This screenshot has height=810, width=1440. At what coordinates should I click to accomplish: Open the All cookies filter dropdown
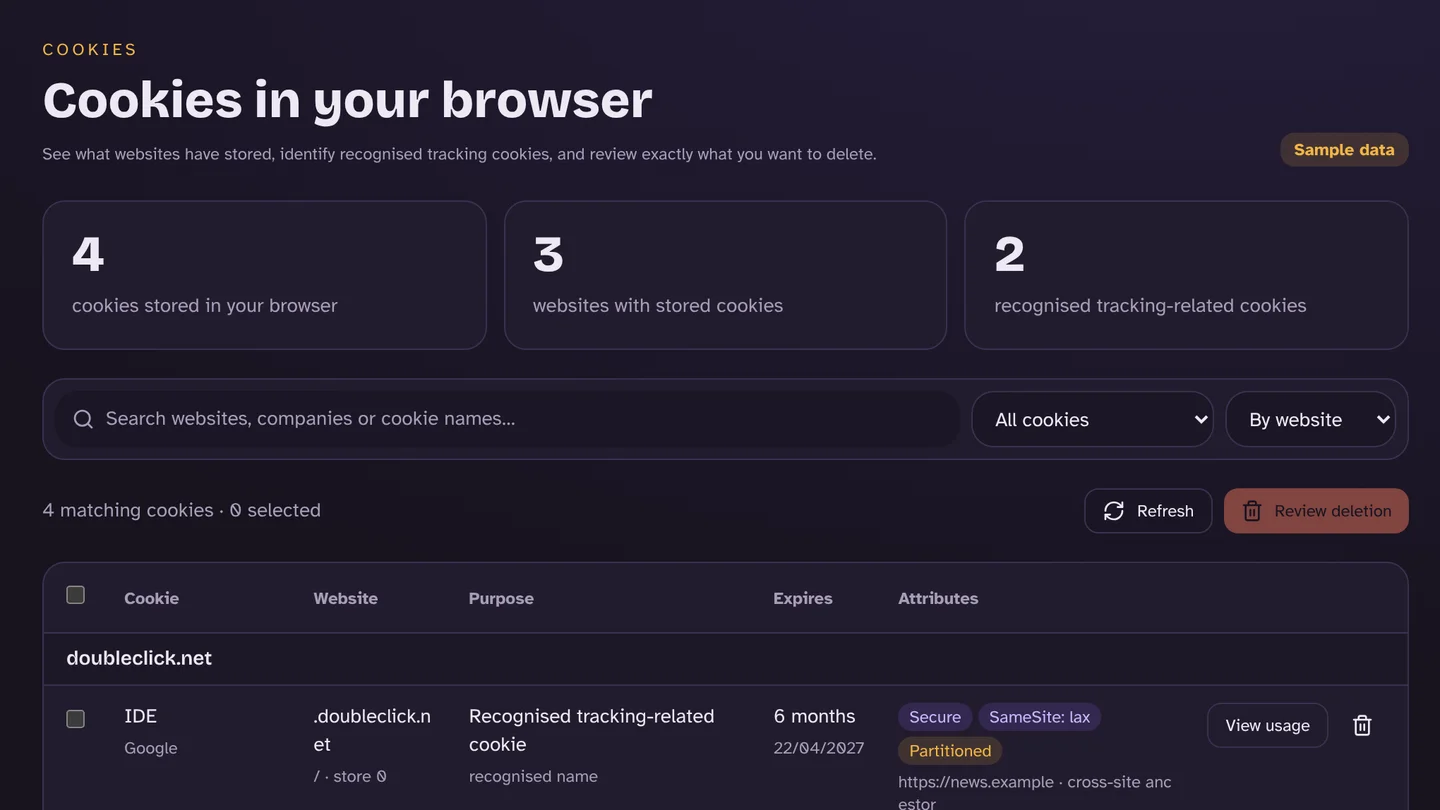point(1092,419)
